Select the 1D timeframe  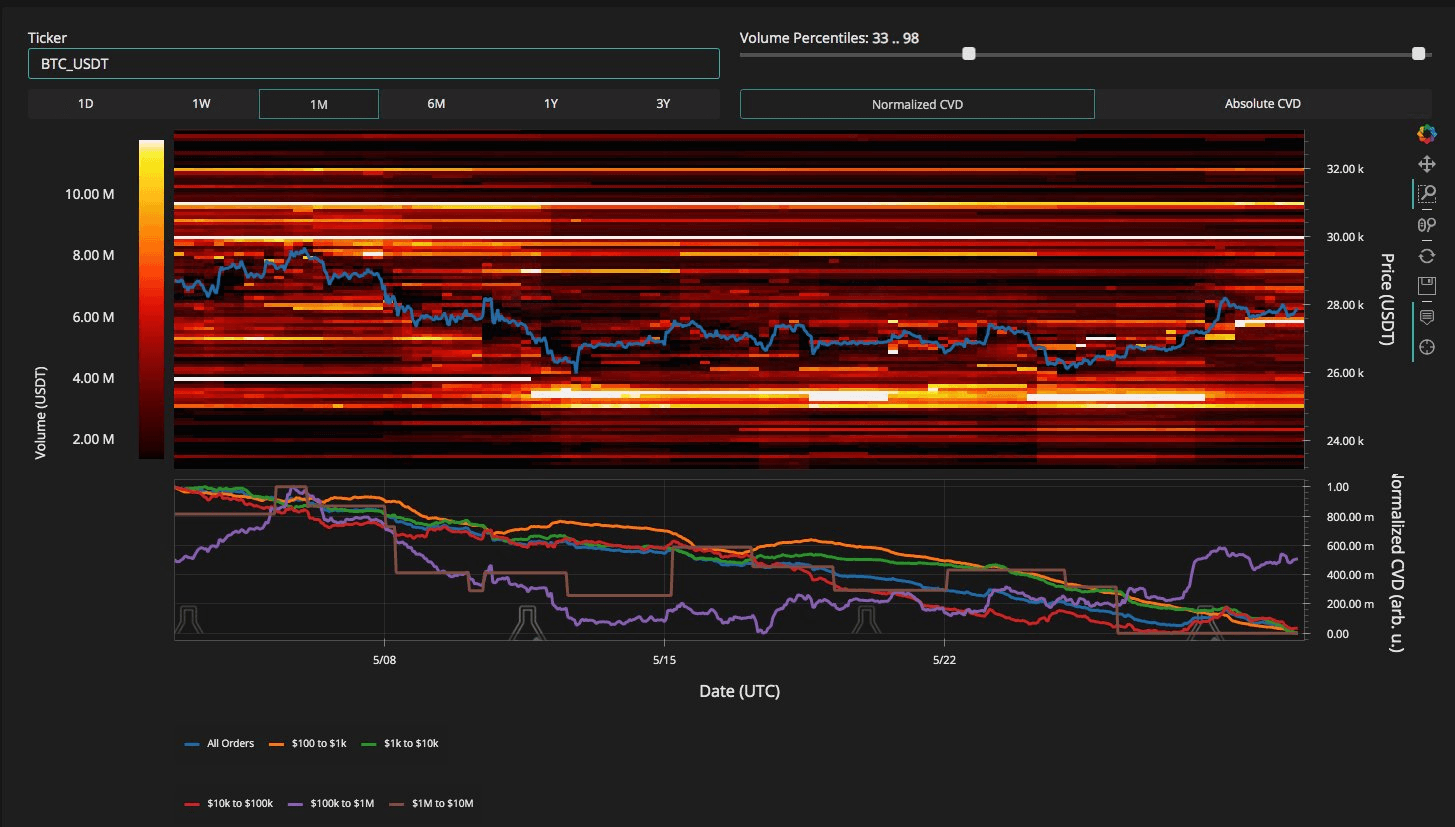click(x=86, y=104)
